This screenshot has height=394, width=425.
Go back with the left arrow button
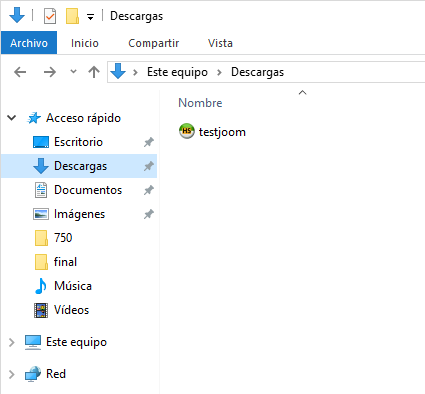coord(20,72)
